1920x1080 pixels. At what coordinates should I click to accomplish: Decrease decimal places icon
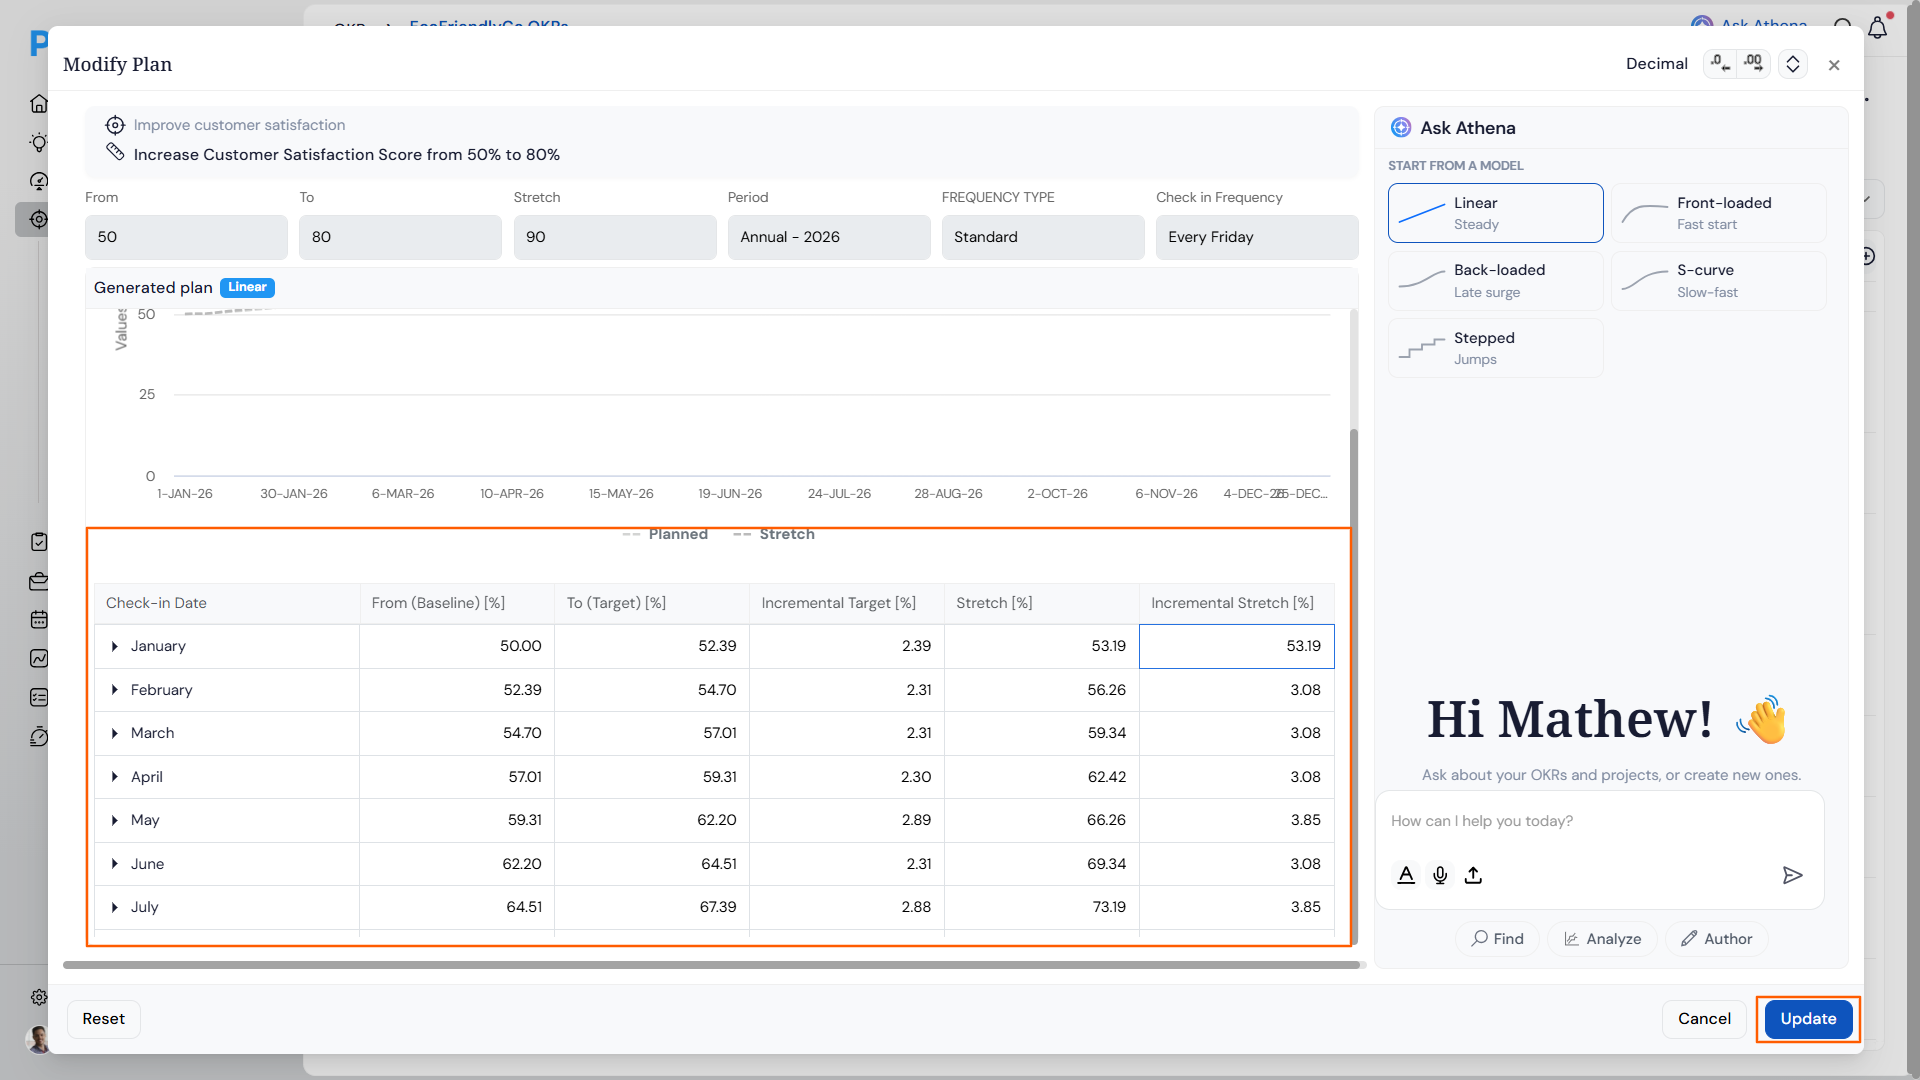1720,64
